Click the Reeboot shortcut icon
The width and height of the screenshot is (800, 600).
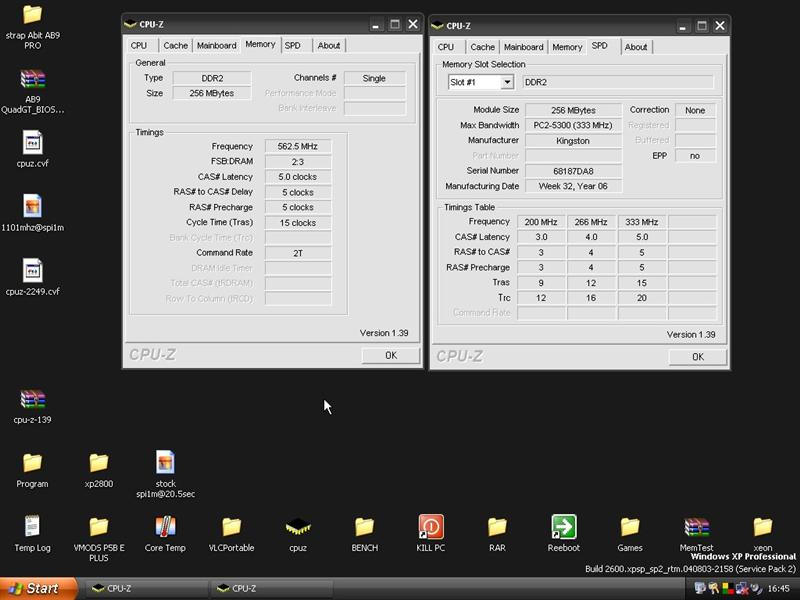click(x=564, y=527)
